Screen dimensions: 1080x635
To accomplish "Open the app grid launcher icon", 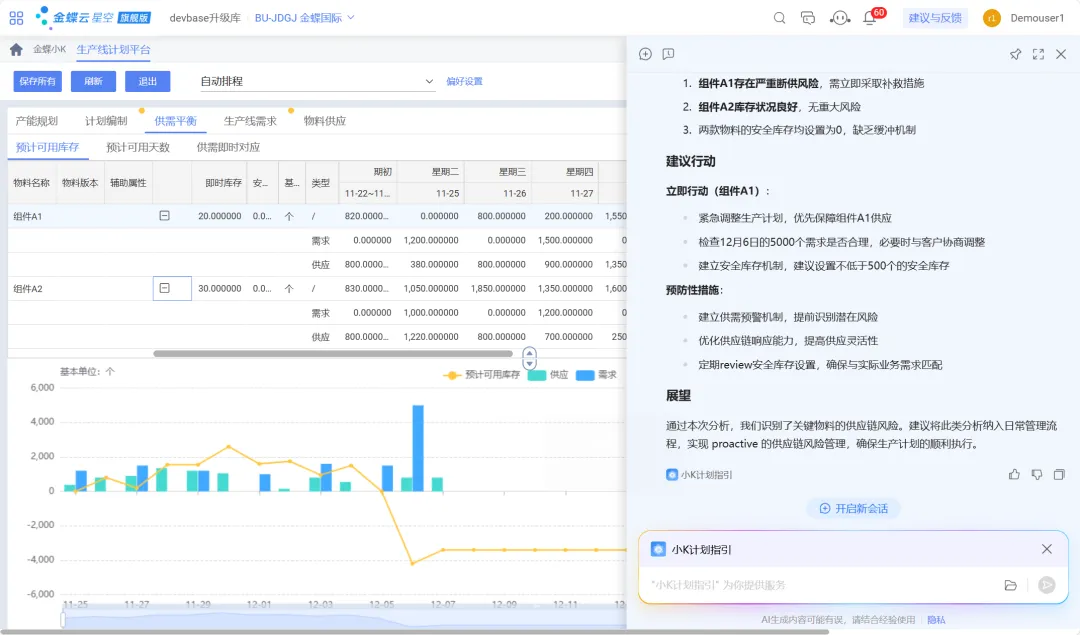I will point(16,17).
